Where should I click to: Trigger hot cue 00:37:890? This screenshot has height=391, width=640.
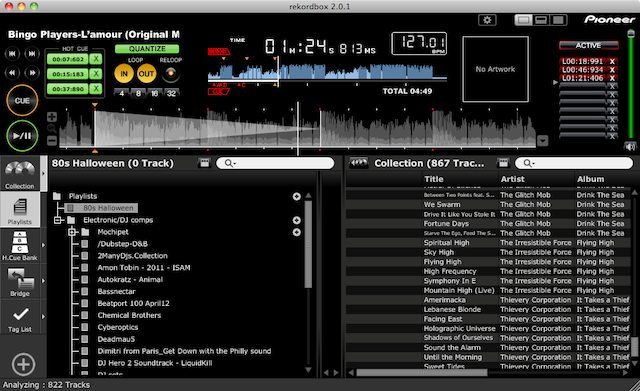pyautogui.click(x=68, y=89)
